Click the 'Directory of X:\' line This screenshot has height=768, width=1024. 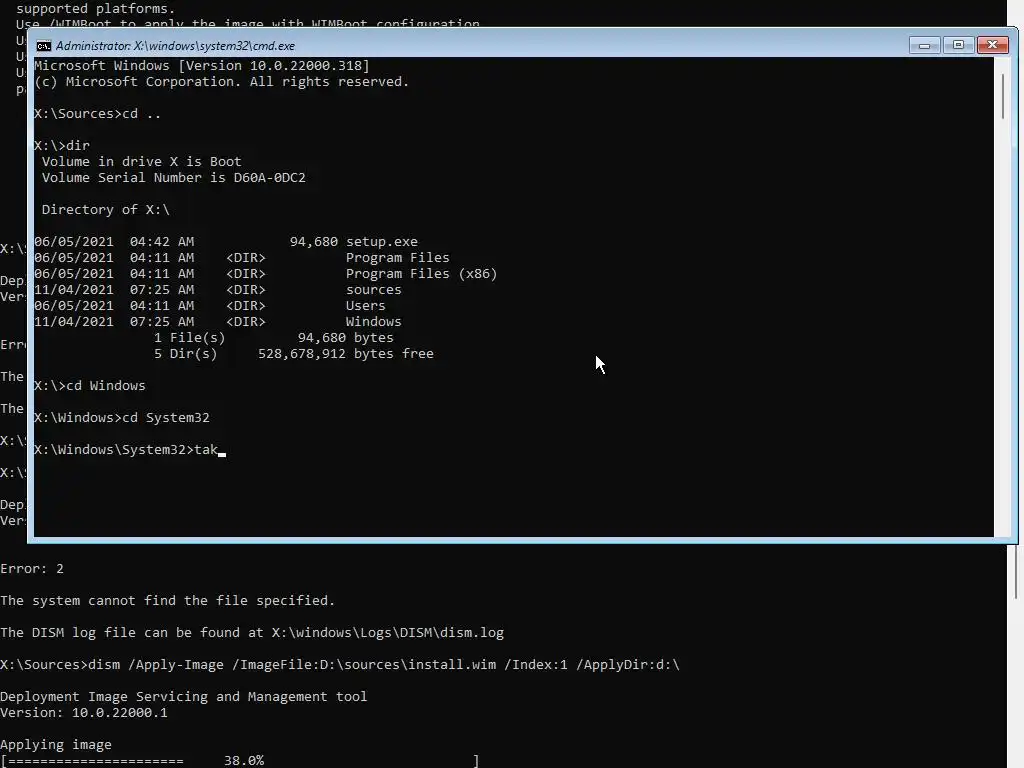coord(106,210)
